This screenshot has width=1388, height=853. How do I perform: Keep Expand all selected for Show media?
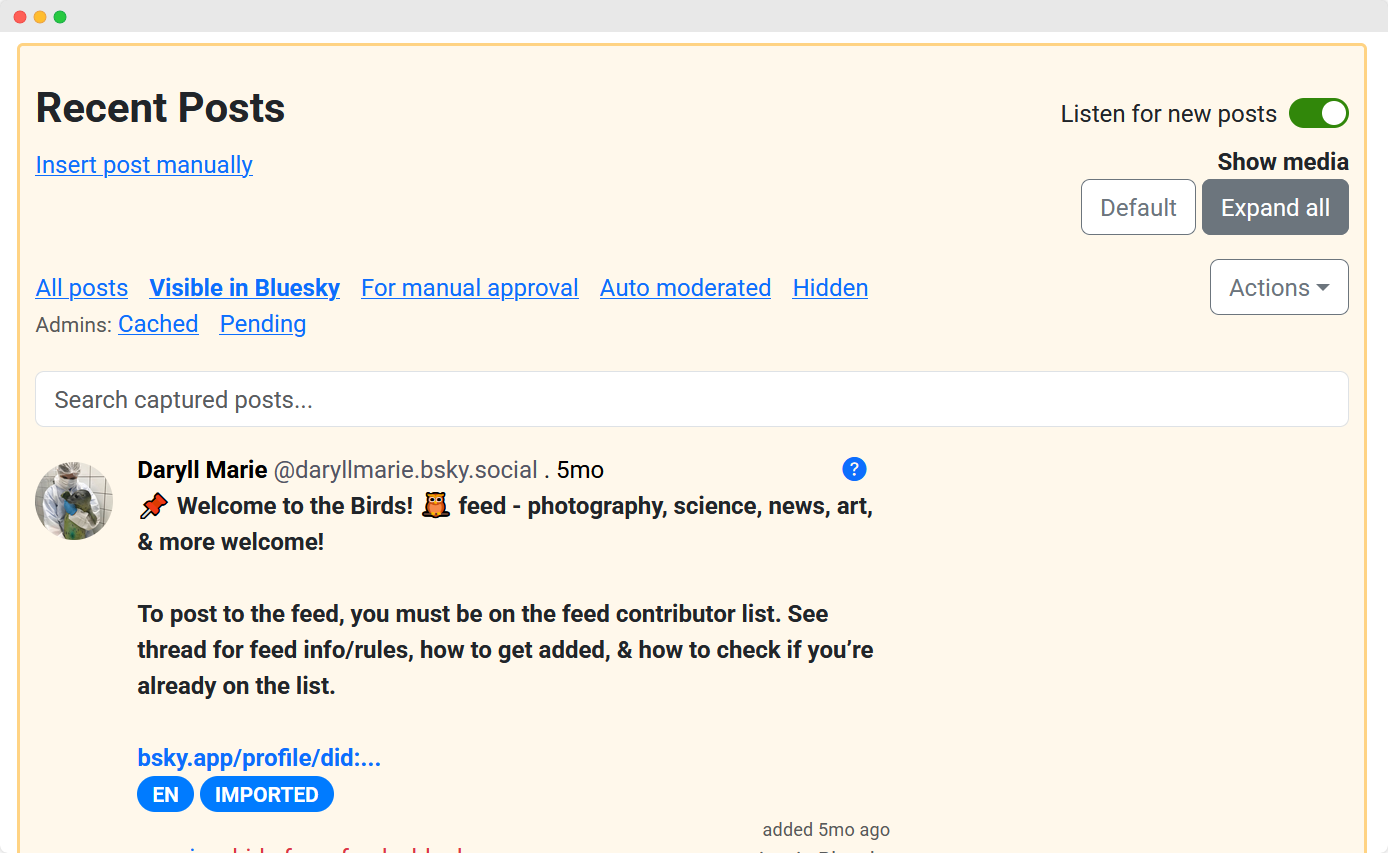coord(1275,207)
